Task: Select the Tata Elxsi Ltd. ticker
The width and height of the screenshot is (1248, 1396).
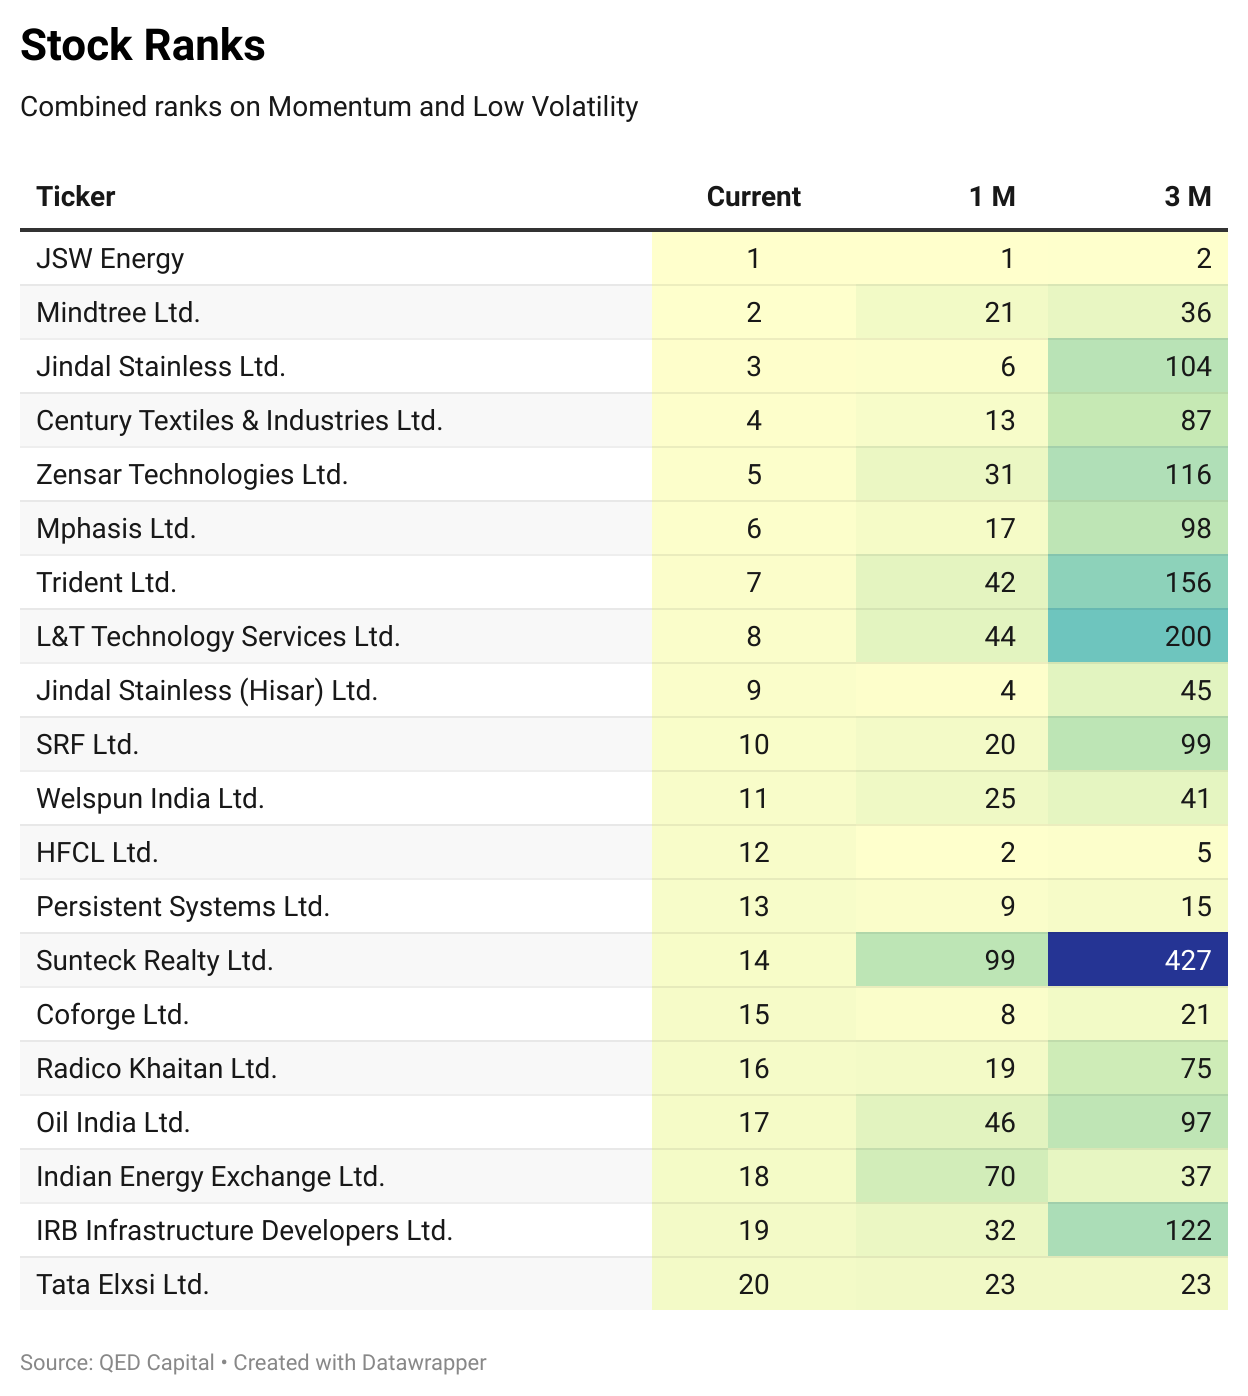Action: [123, 1284]
